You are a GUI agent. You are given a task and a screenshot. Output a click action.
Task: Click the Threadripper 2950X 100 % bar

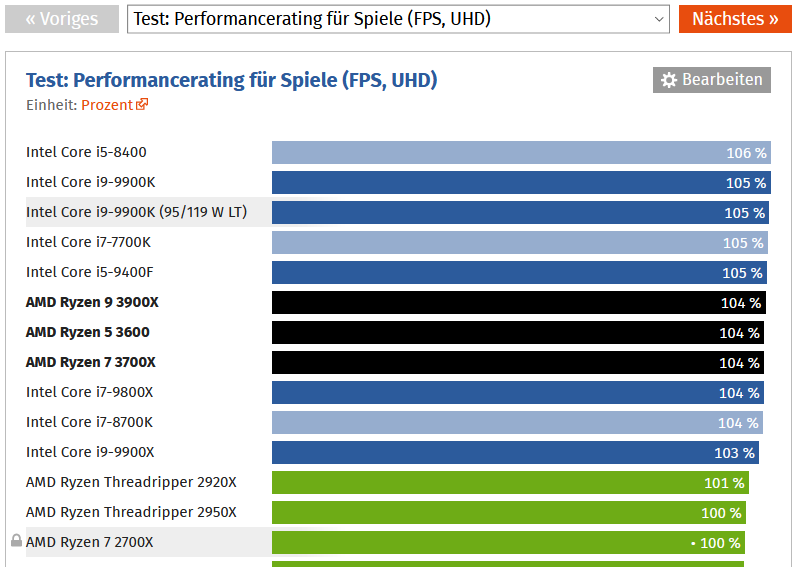[509, 512]
